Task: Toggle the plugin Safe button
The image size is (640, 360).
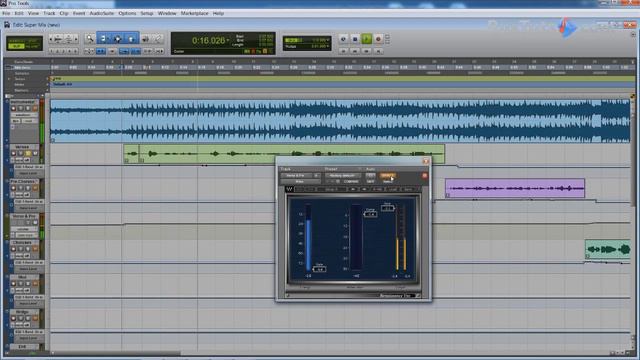Action: (x=370, y=182)
